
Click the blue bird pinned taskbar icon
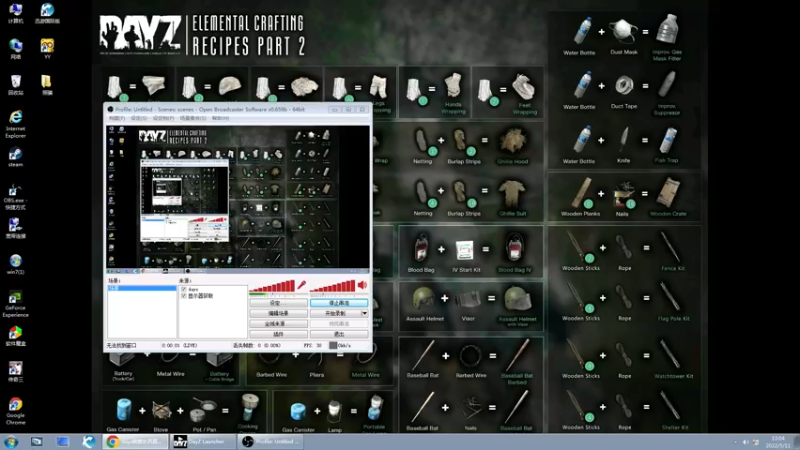(89, 441)
